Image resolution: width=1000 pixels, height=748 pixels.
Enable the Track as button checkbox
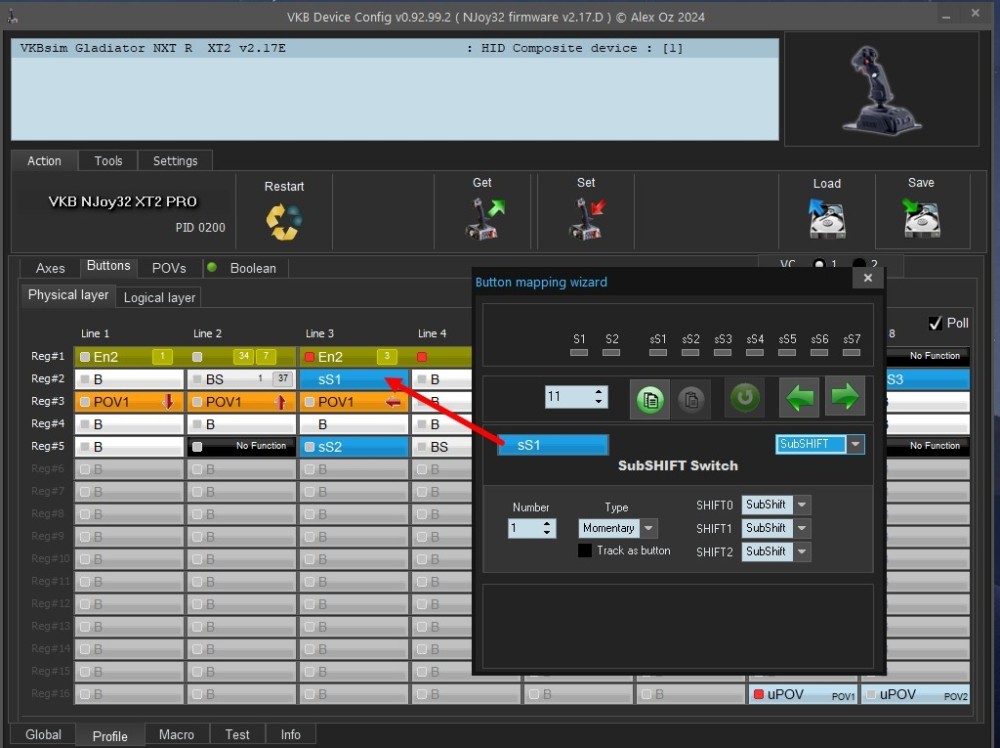pos(585,551)
